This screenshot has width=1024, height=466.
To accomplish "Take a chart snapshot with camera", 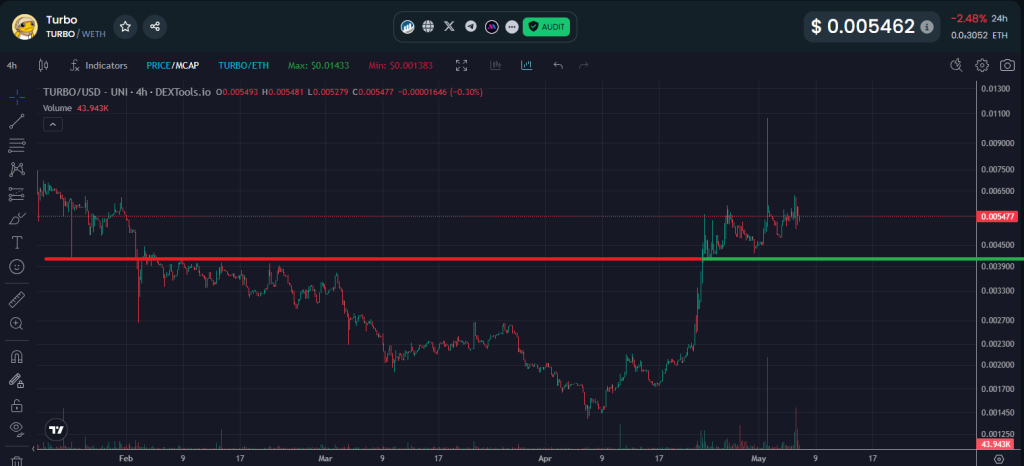I will point(1008,65).
